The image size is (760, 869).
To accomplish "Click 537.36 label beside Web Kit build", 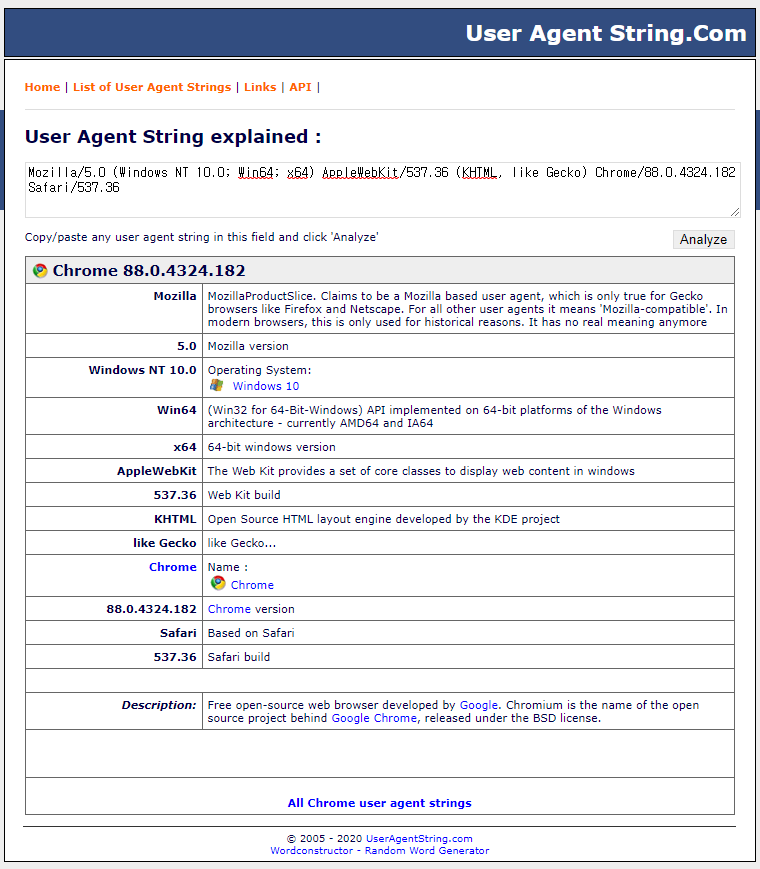I will point(175,495).
